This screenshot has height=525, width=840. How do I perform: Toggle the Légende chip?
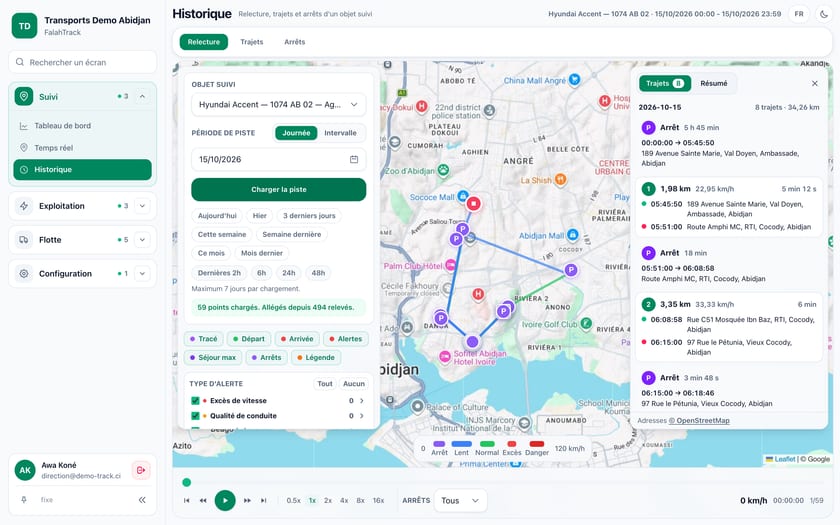pos(316,357)
